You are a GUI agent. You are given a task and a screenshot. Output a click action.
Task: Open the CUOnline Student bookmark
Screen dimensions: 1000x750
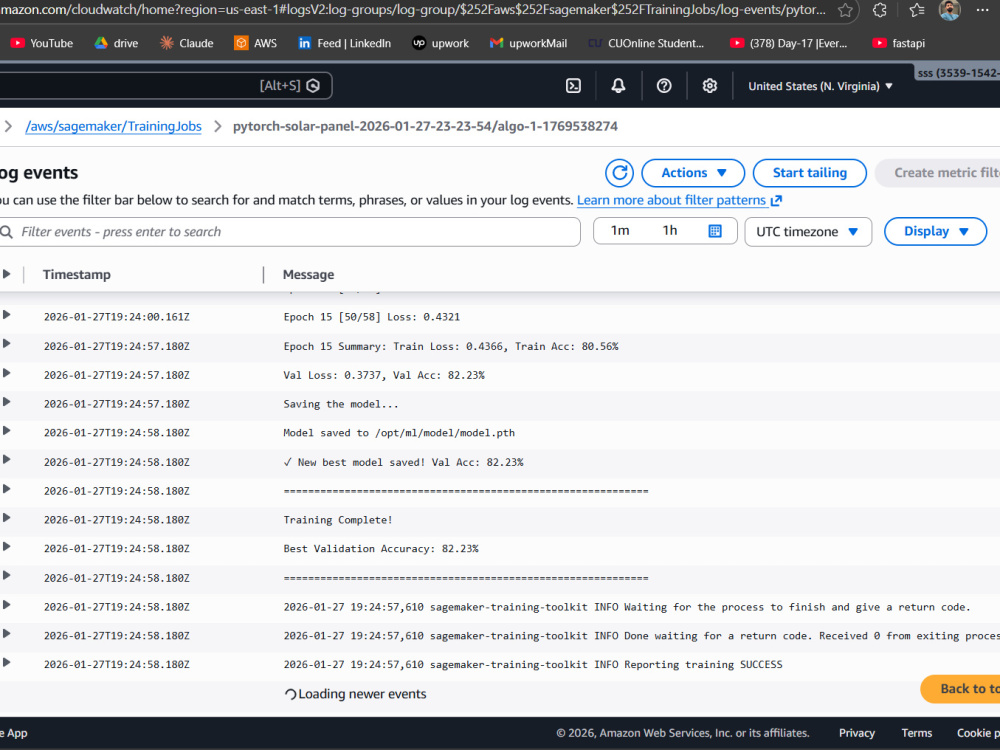coord(646,43)
